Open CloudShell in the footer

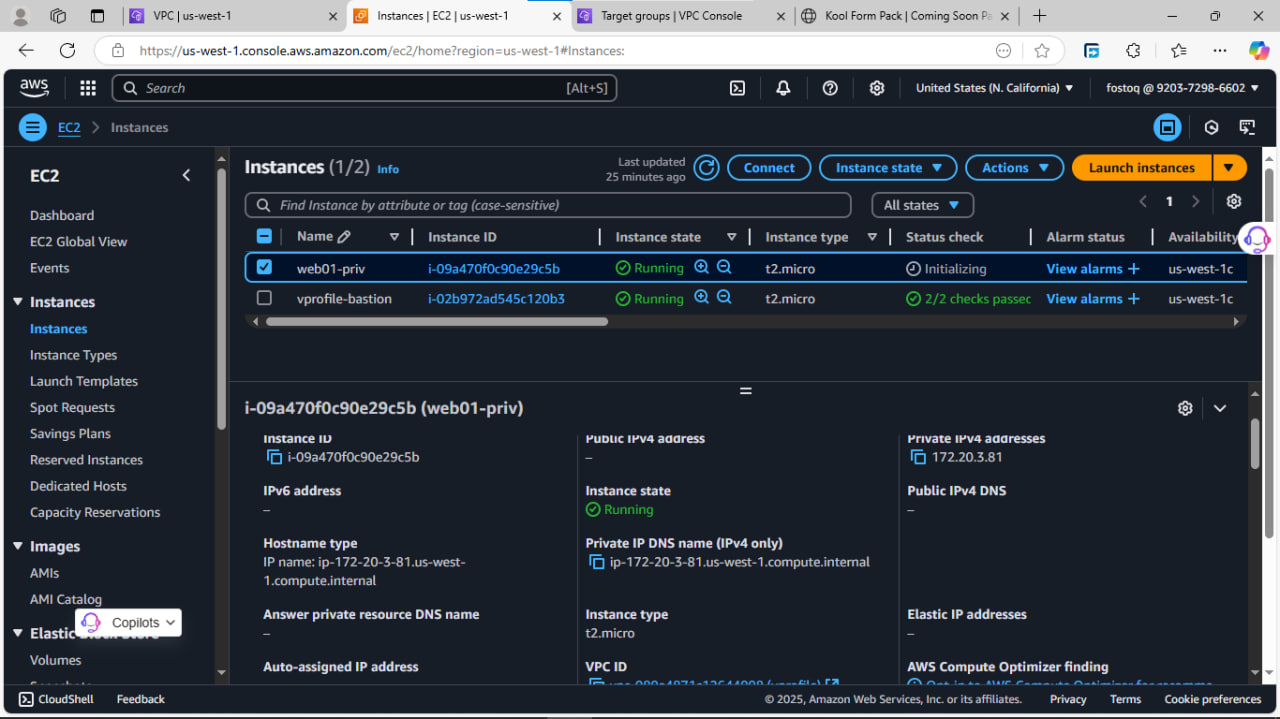pos(56,699)
